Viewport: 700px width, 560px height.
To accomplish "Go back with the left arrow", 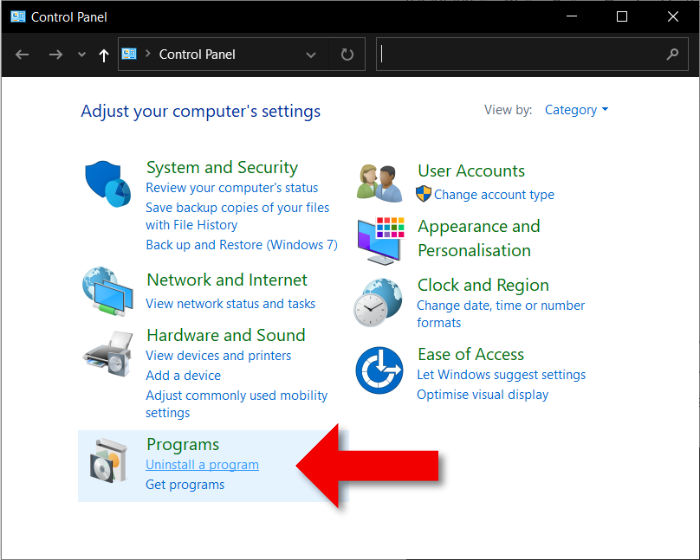I will pyautogui.click(x=22, y=54).
